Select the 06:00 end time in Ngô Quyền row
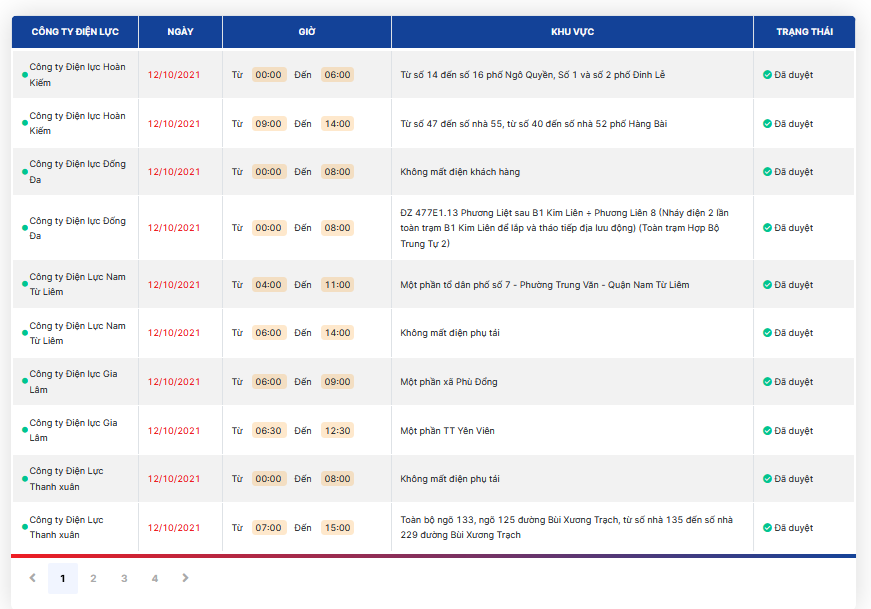This screenshot has width=871, height=609. 337,74
